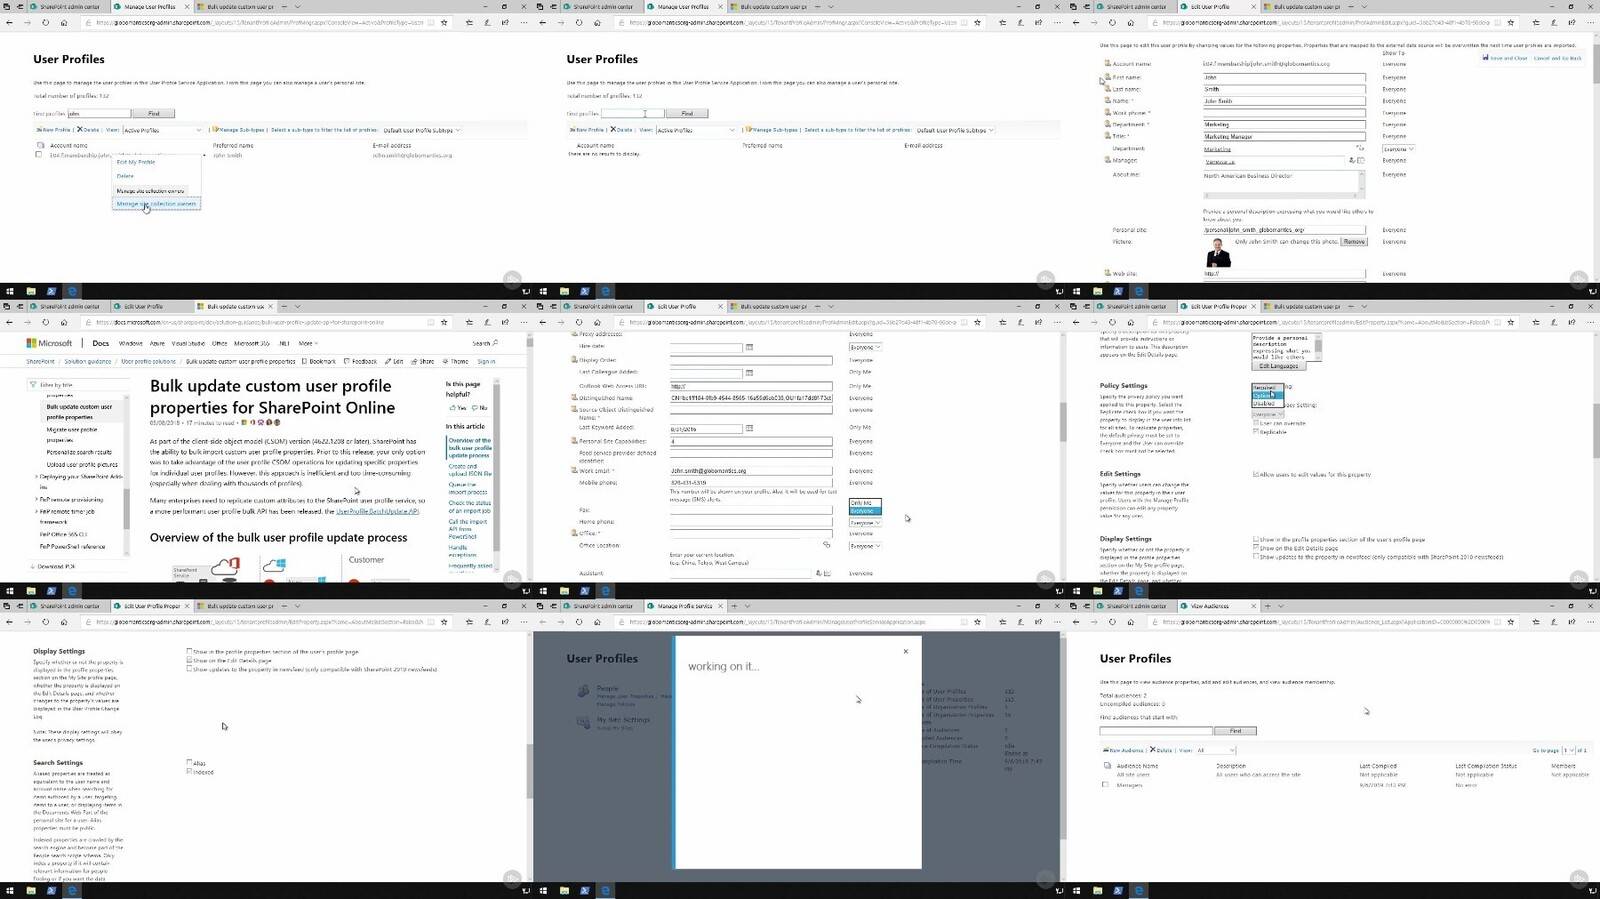Click the Delete X icon in the john search window
This screenshot has height=899, width=1600.
pos(80,130)
